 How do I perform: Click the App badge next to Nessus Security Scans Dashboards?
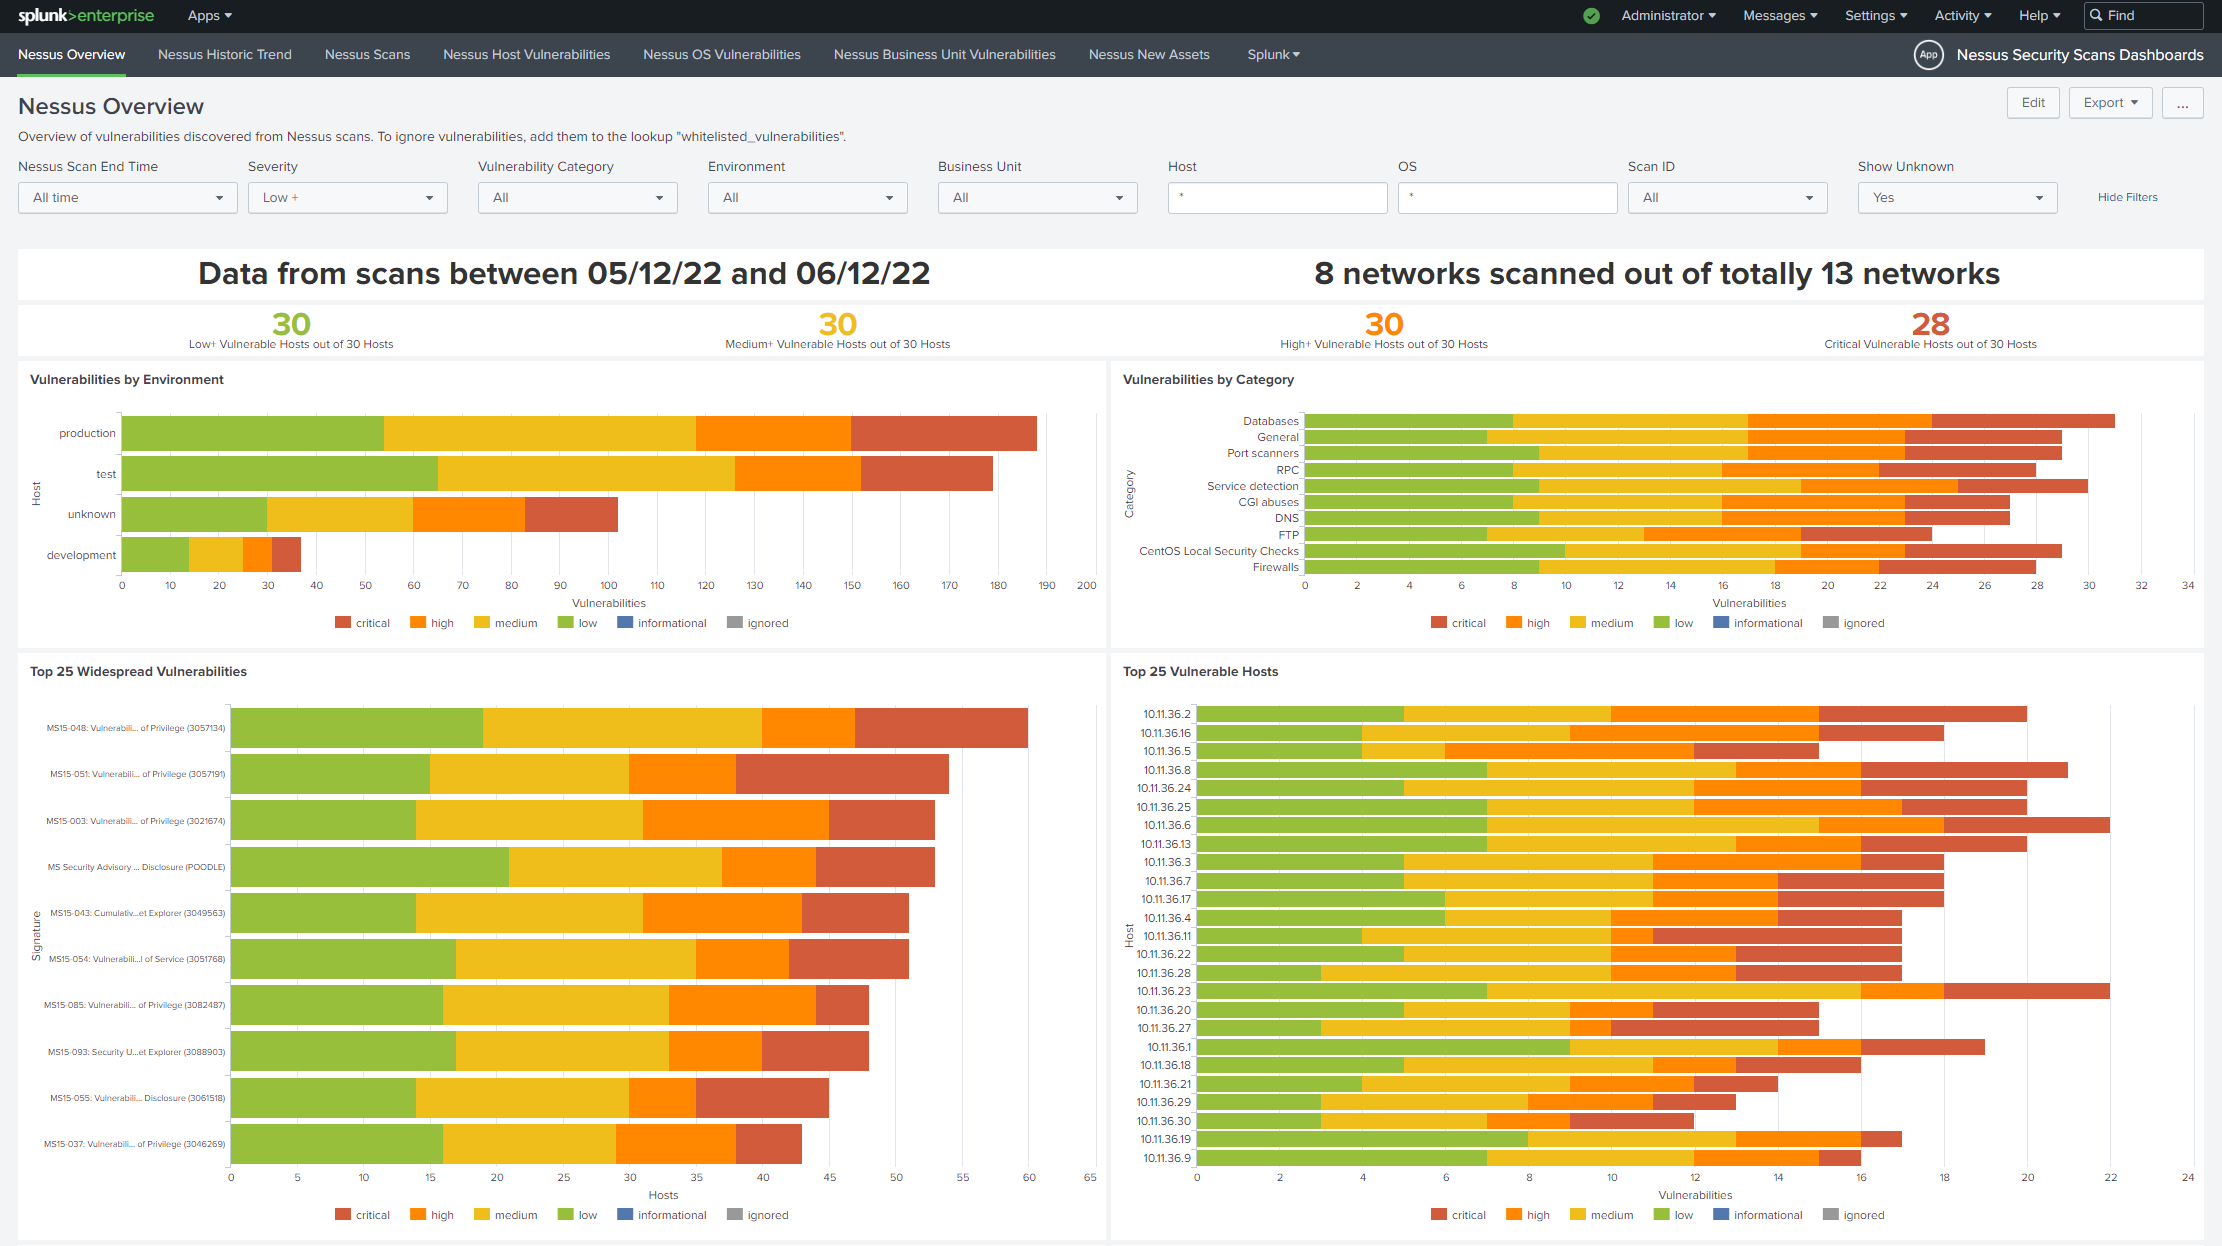coord(1929,55)
